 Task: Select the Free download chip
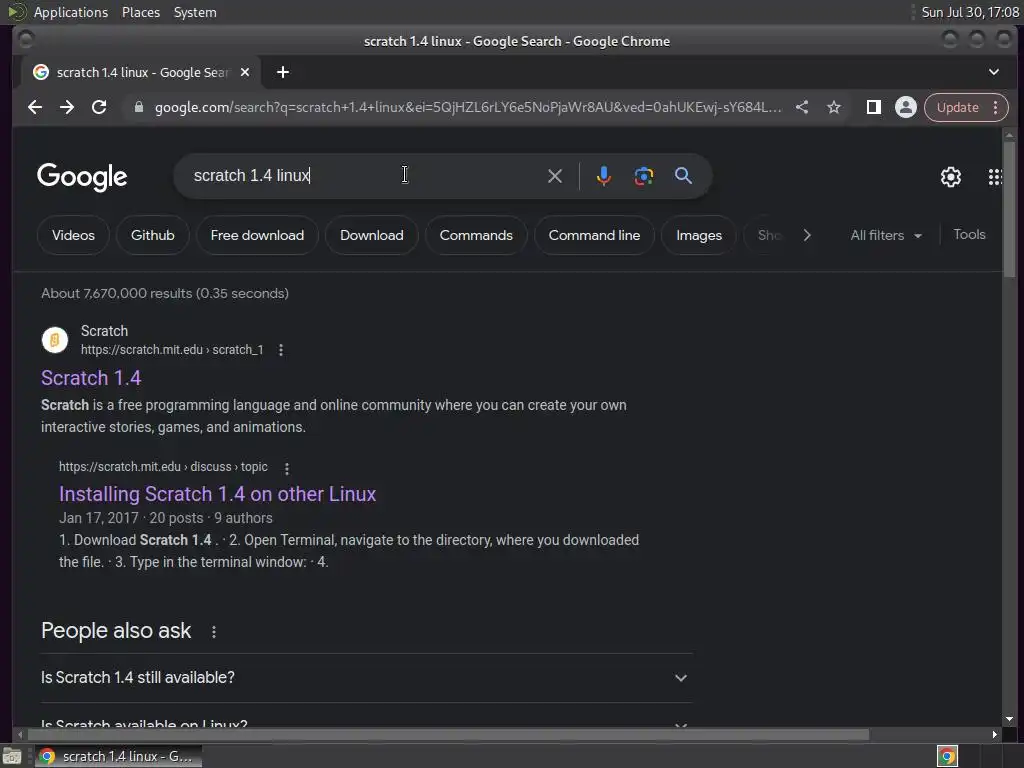click(x=257, y=235)
